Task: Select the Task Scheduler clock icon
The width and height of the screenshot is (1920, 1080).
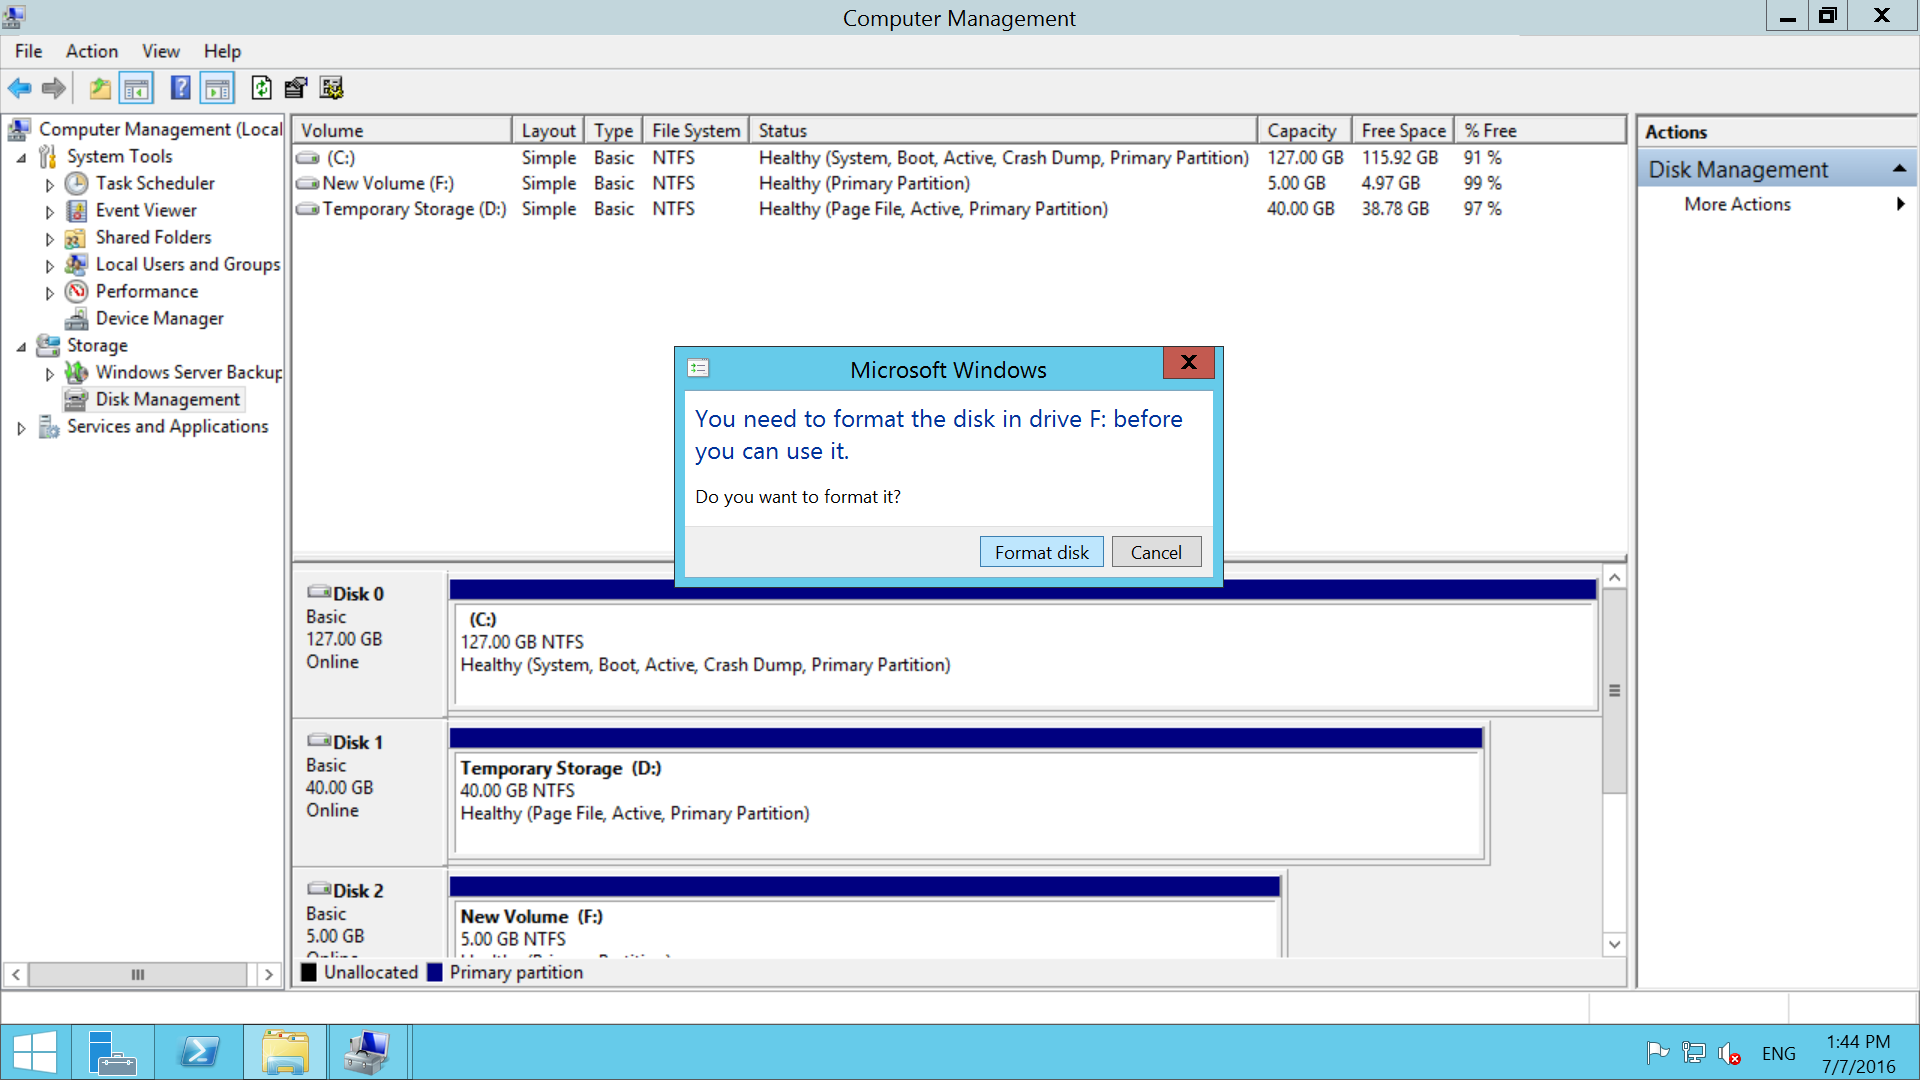Action: click(77, 183)
